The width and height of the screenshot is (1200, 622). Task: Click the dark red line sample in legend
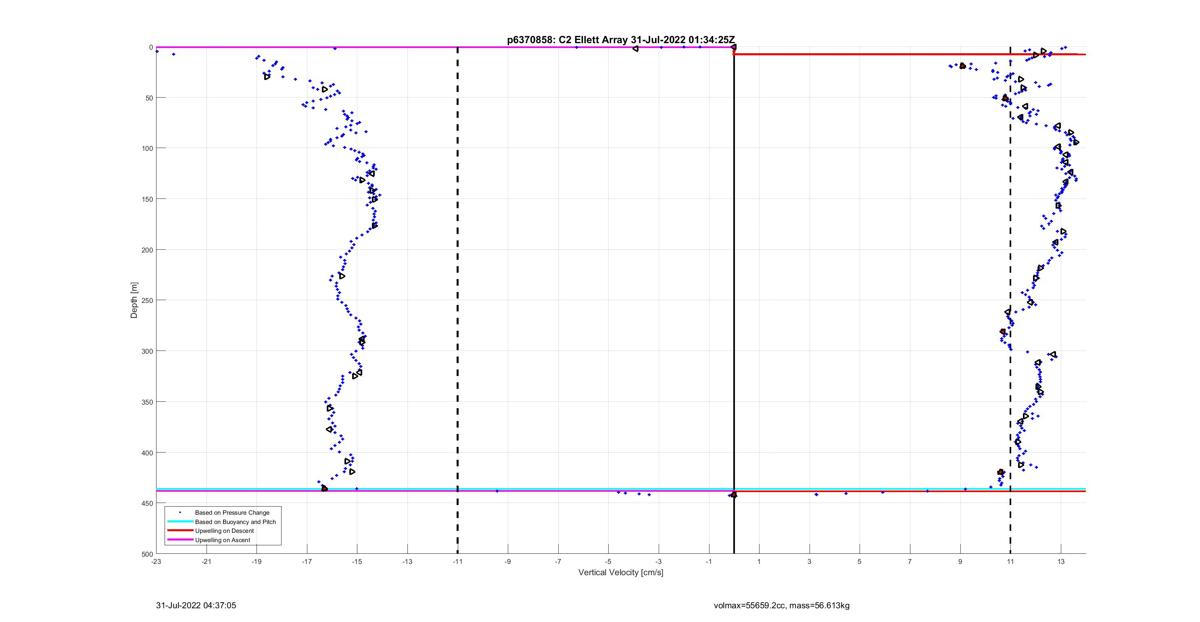[179, 531]
